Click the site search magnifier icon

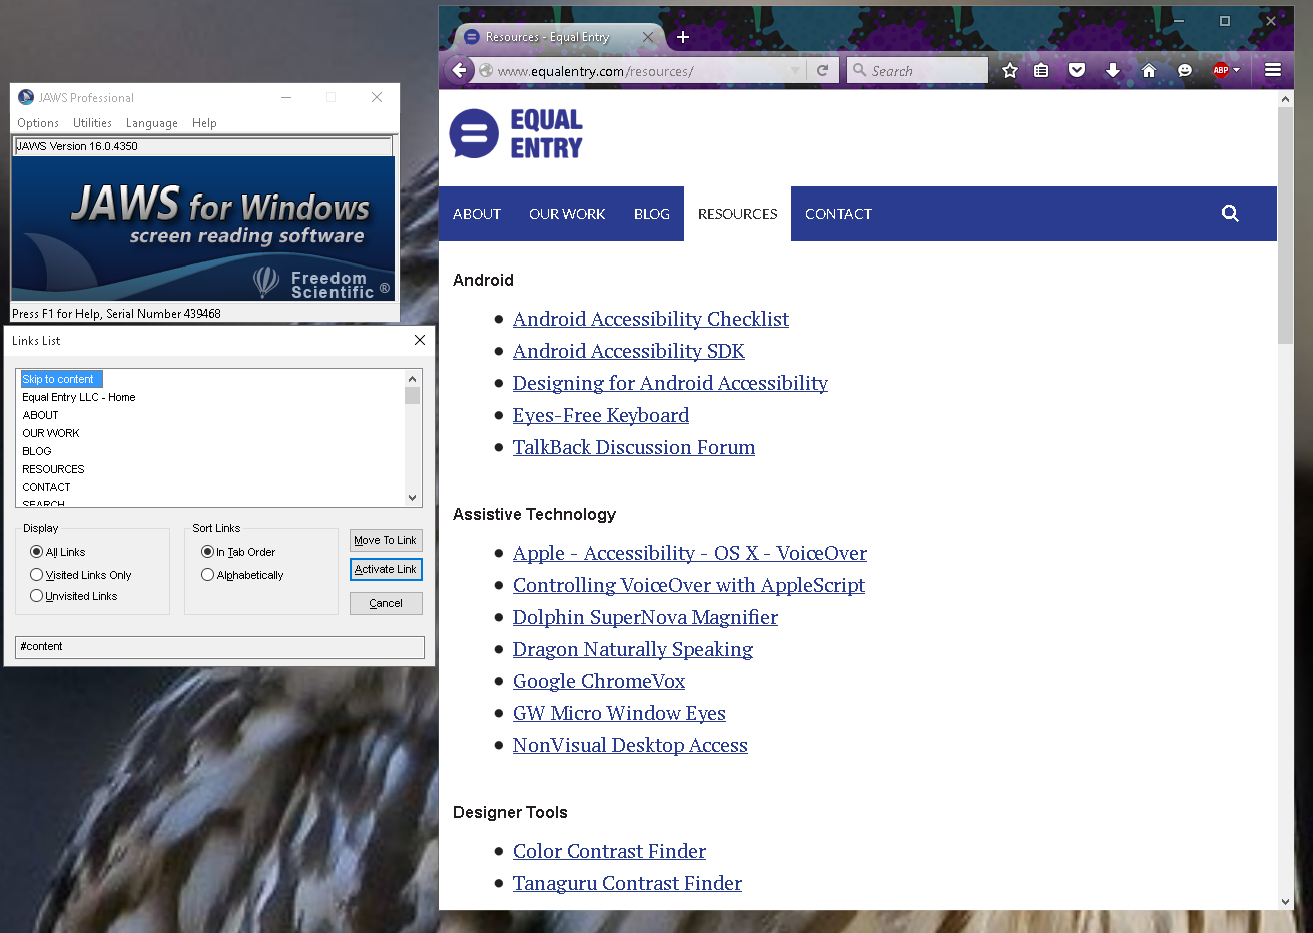tap(1230, 213)
